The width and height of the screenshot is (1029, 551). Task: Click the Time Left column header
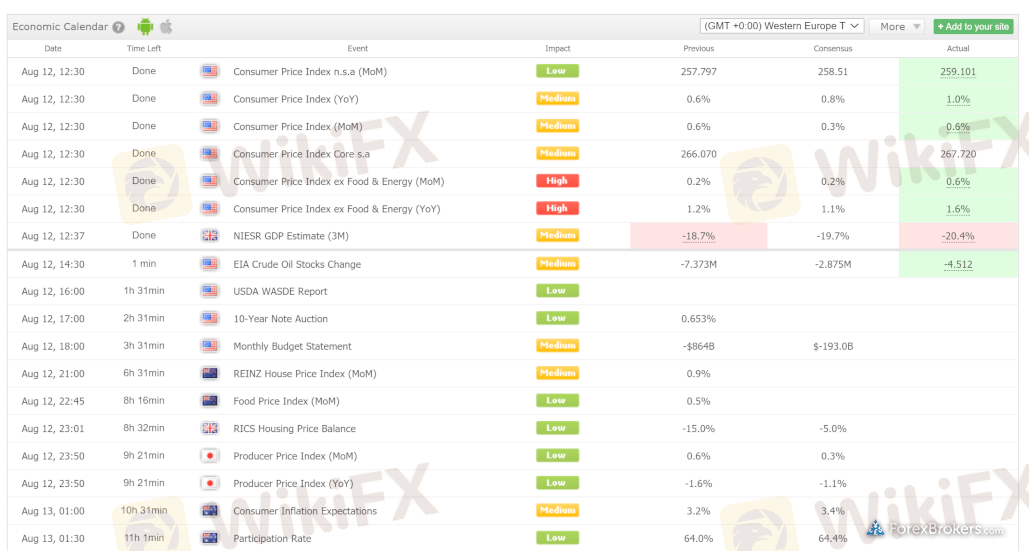point(144,48)
